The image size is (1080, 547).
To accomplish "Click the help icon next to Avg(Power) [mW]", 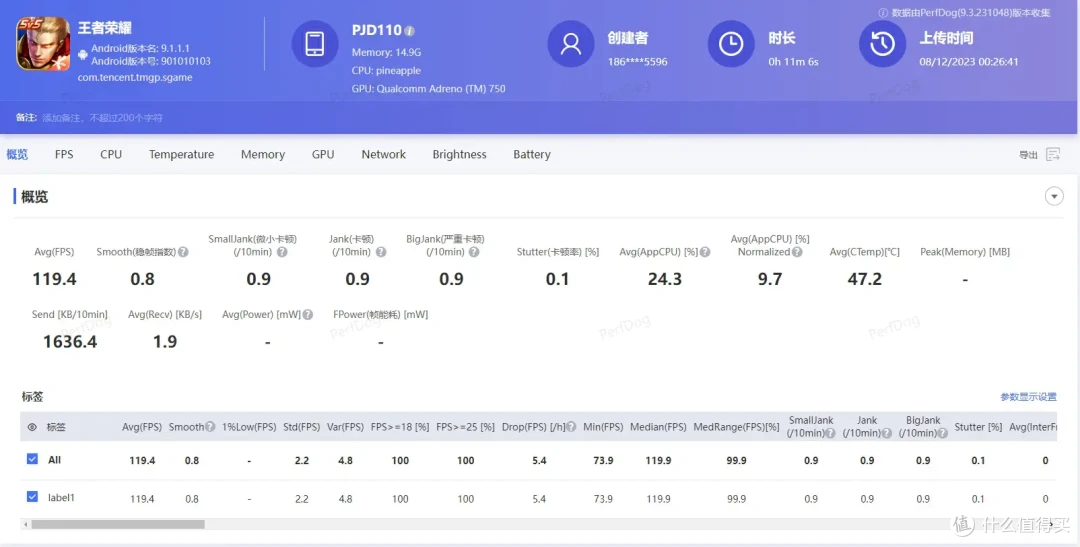I will (x=308, y=315).
